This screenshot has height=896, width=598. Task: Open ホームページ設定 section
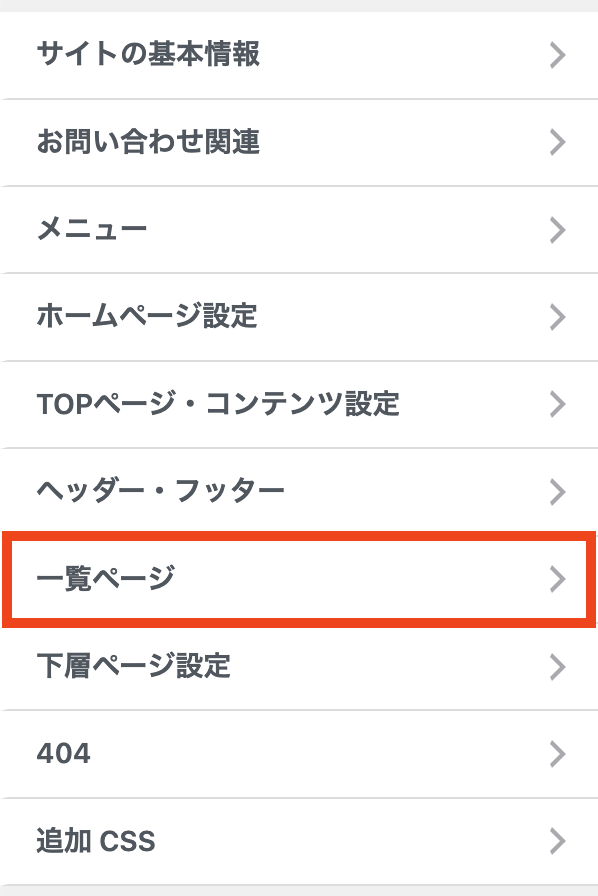point(299,317)
